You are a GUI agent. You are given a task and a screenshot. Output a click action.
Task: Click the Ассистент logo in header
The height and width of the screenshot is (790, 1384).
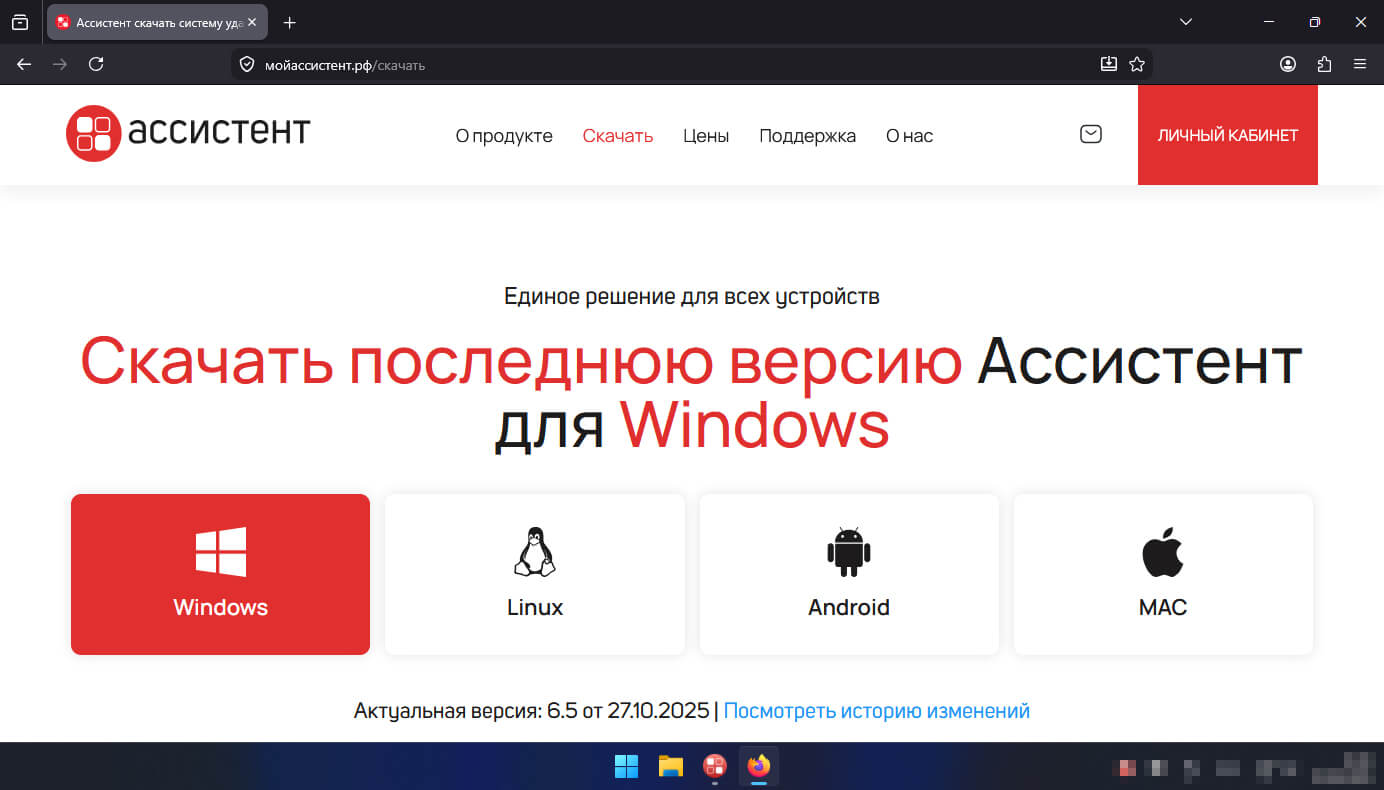(188, 133)
